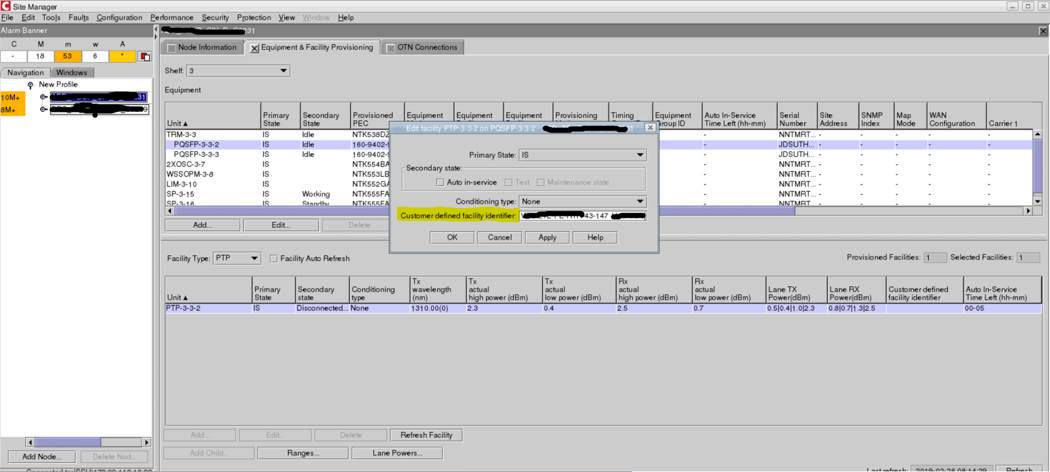
Task: Click the Serial Number column header
Action: point(796,116)
